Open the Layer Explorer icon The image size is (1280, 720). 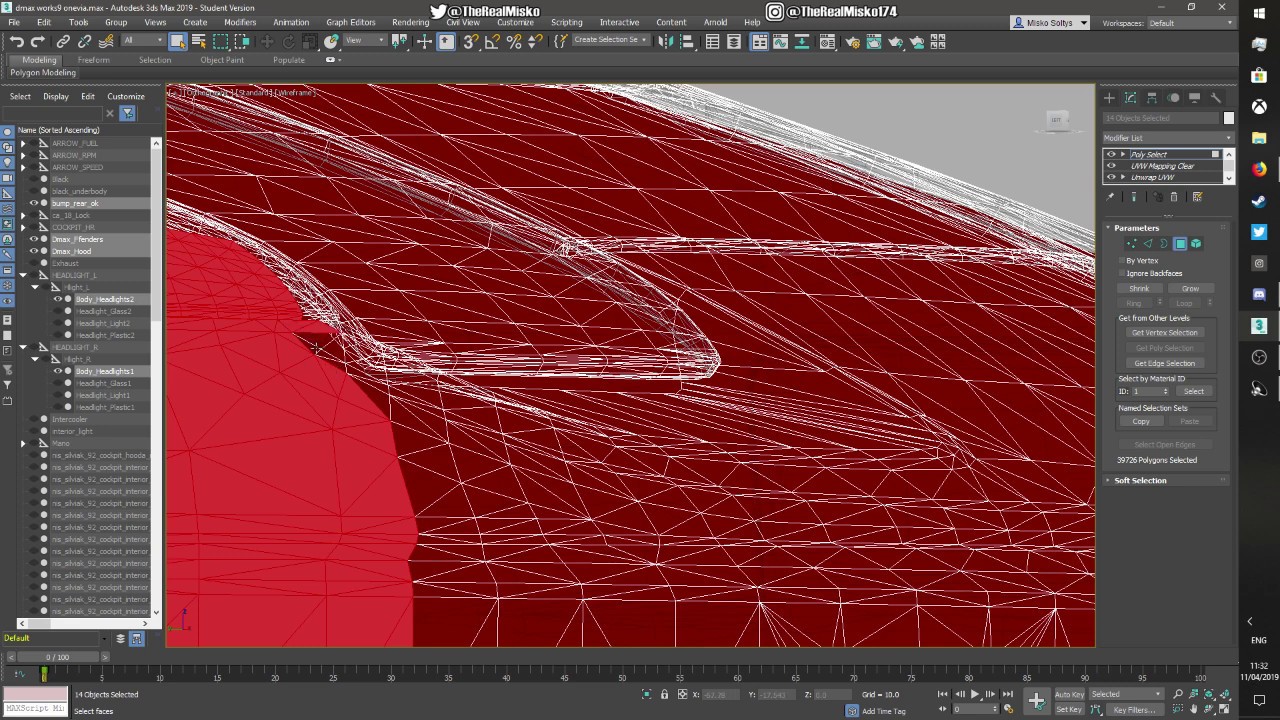(x=734, y=41)
